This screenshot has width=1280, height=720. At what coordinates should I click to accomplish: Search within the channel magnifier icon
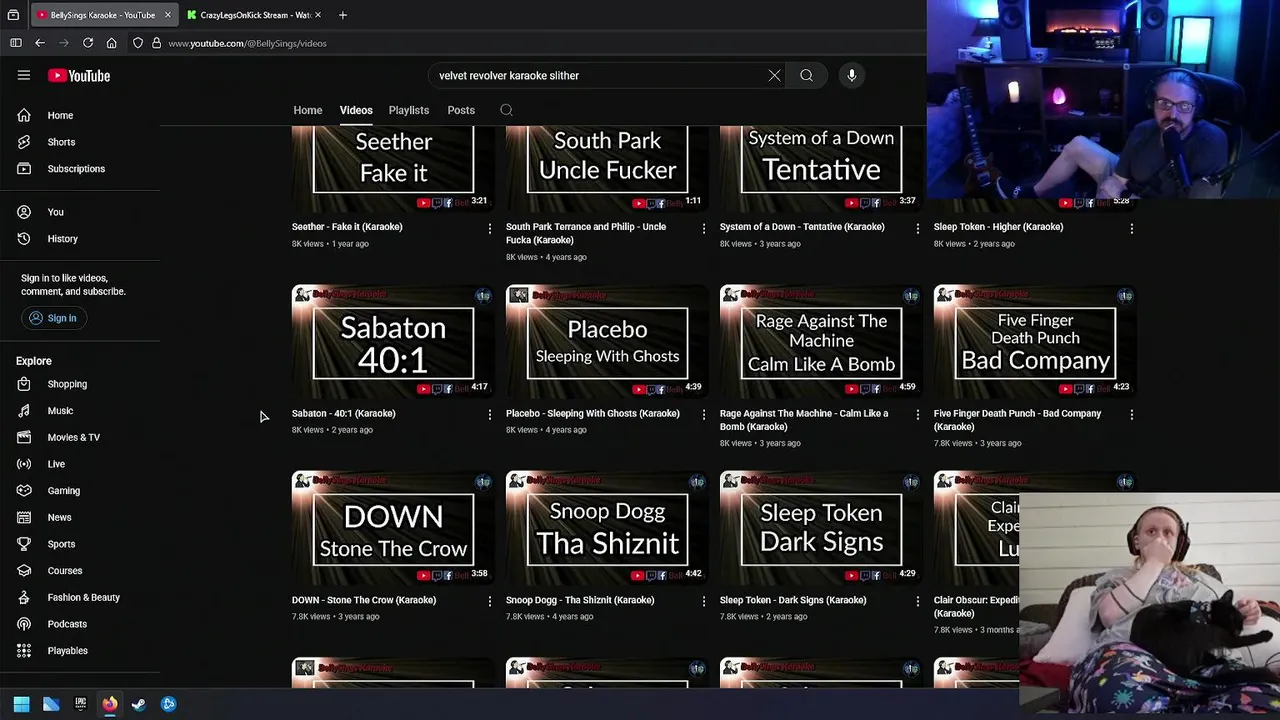[x=506, y=110]
